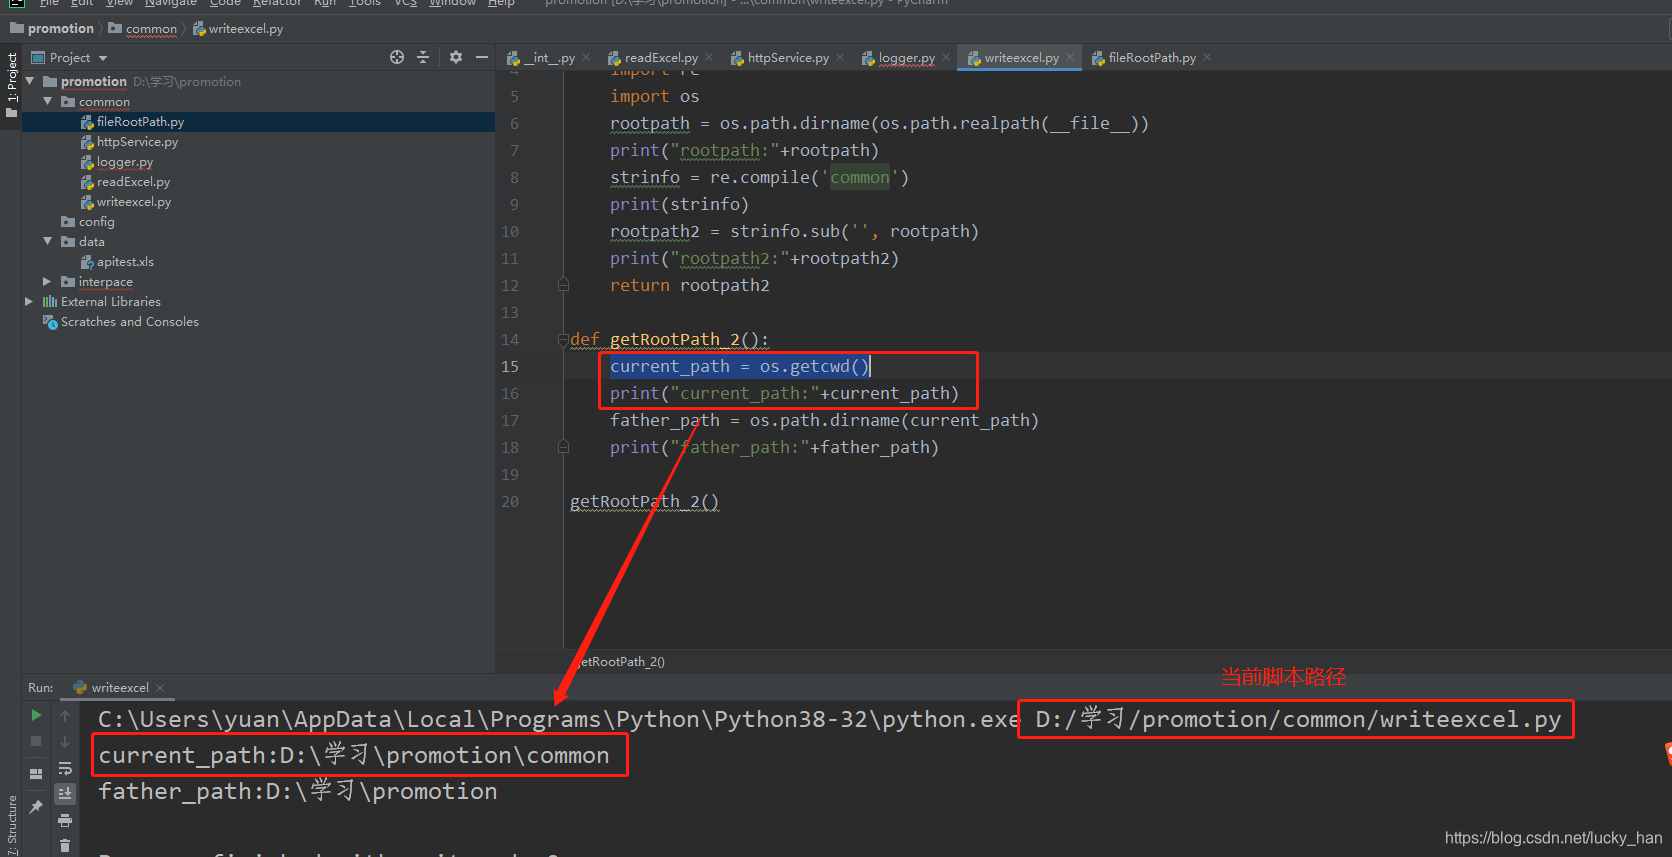Restore layout in Run panel
The image size is (1672, 857).
[x=36, y=773]
